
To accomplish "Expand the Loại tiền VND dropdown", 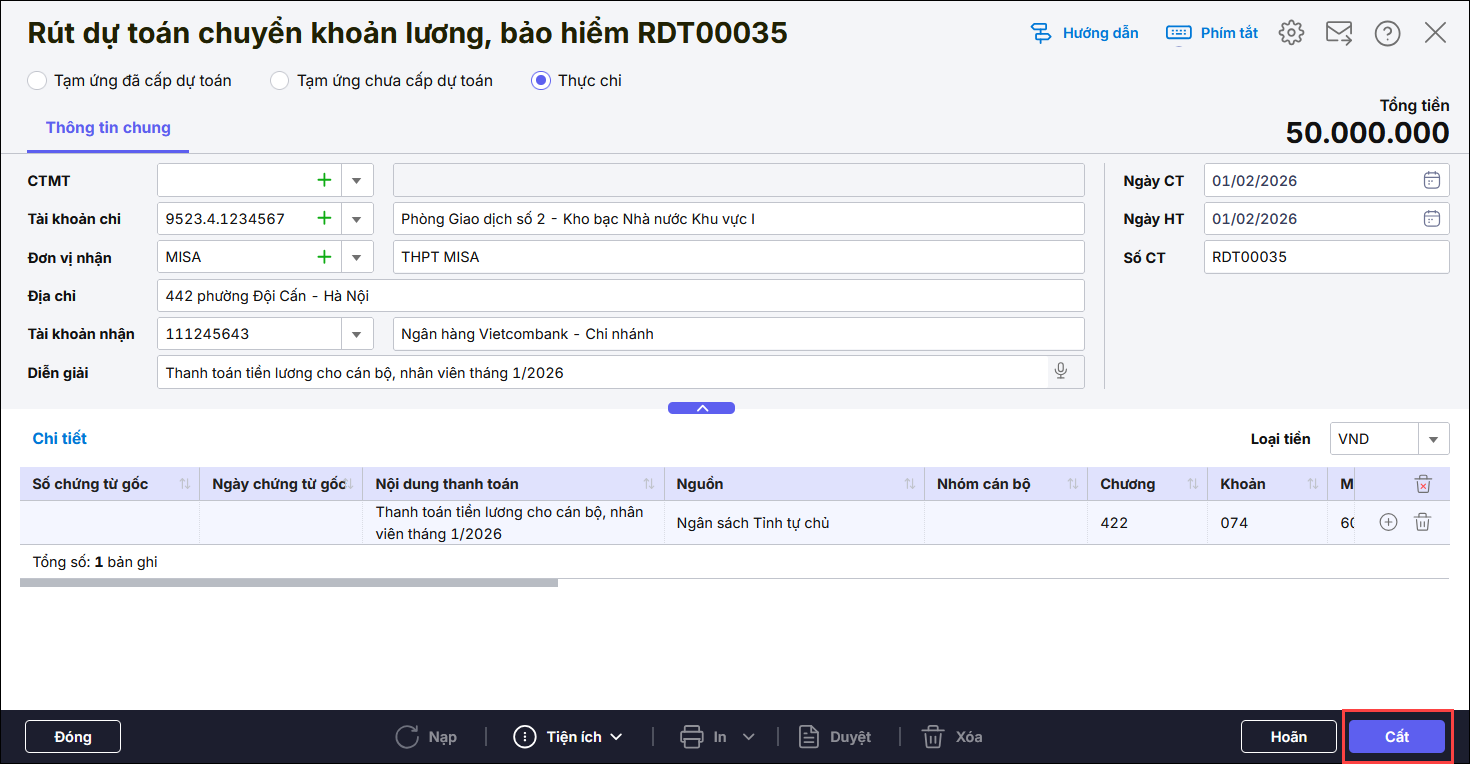I will point(1433,439).
